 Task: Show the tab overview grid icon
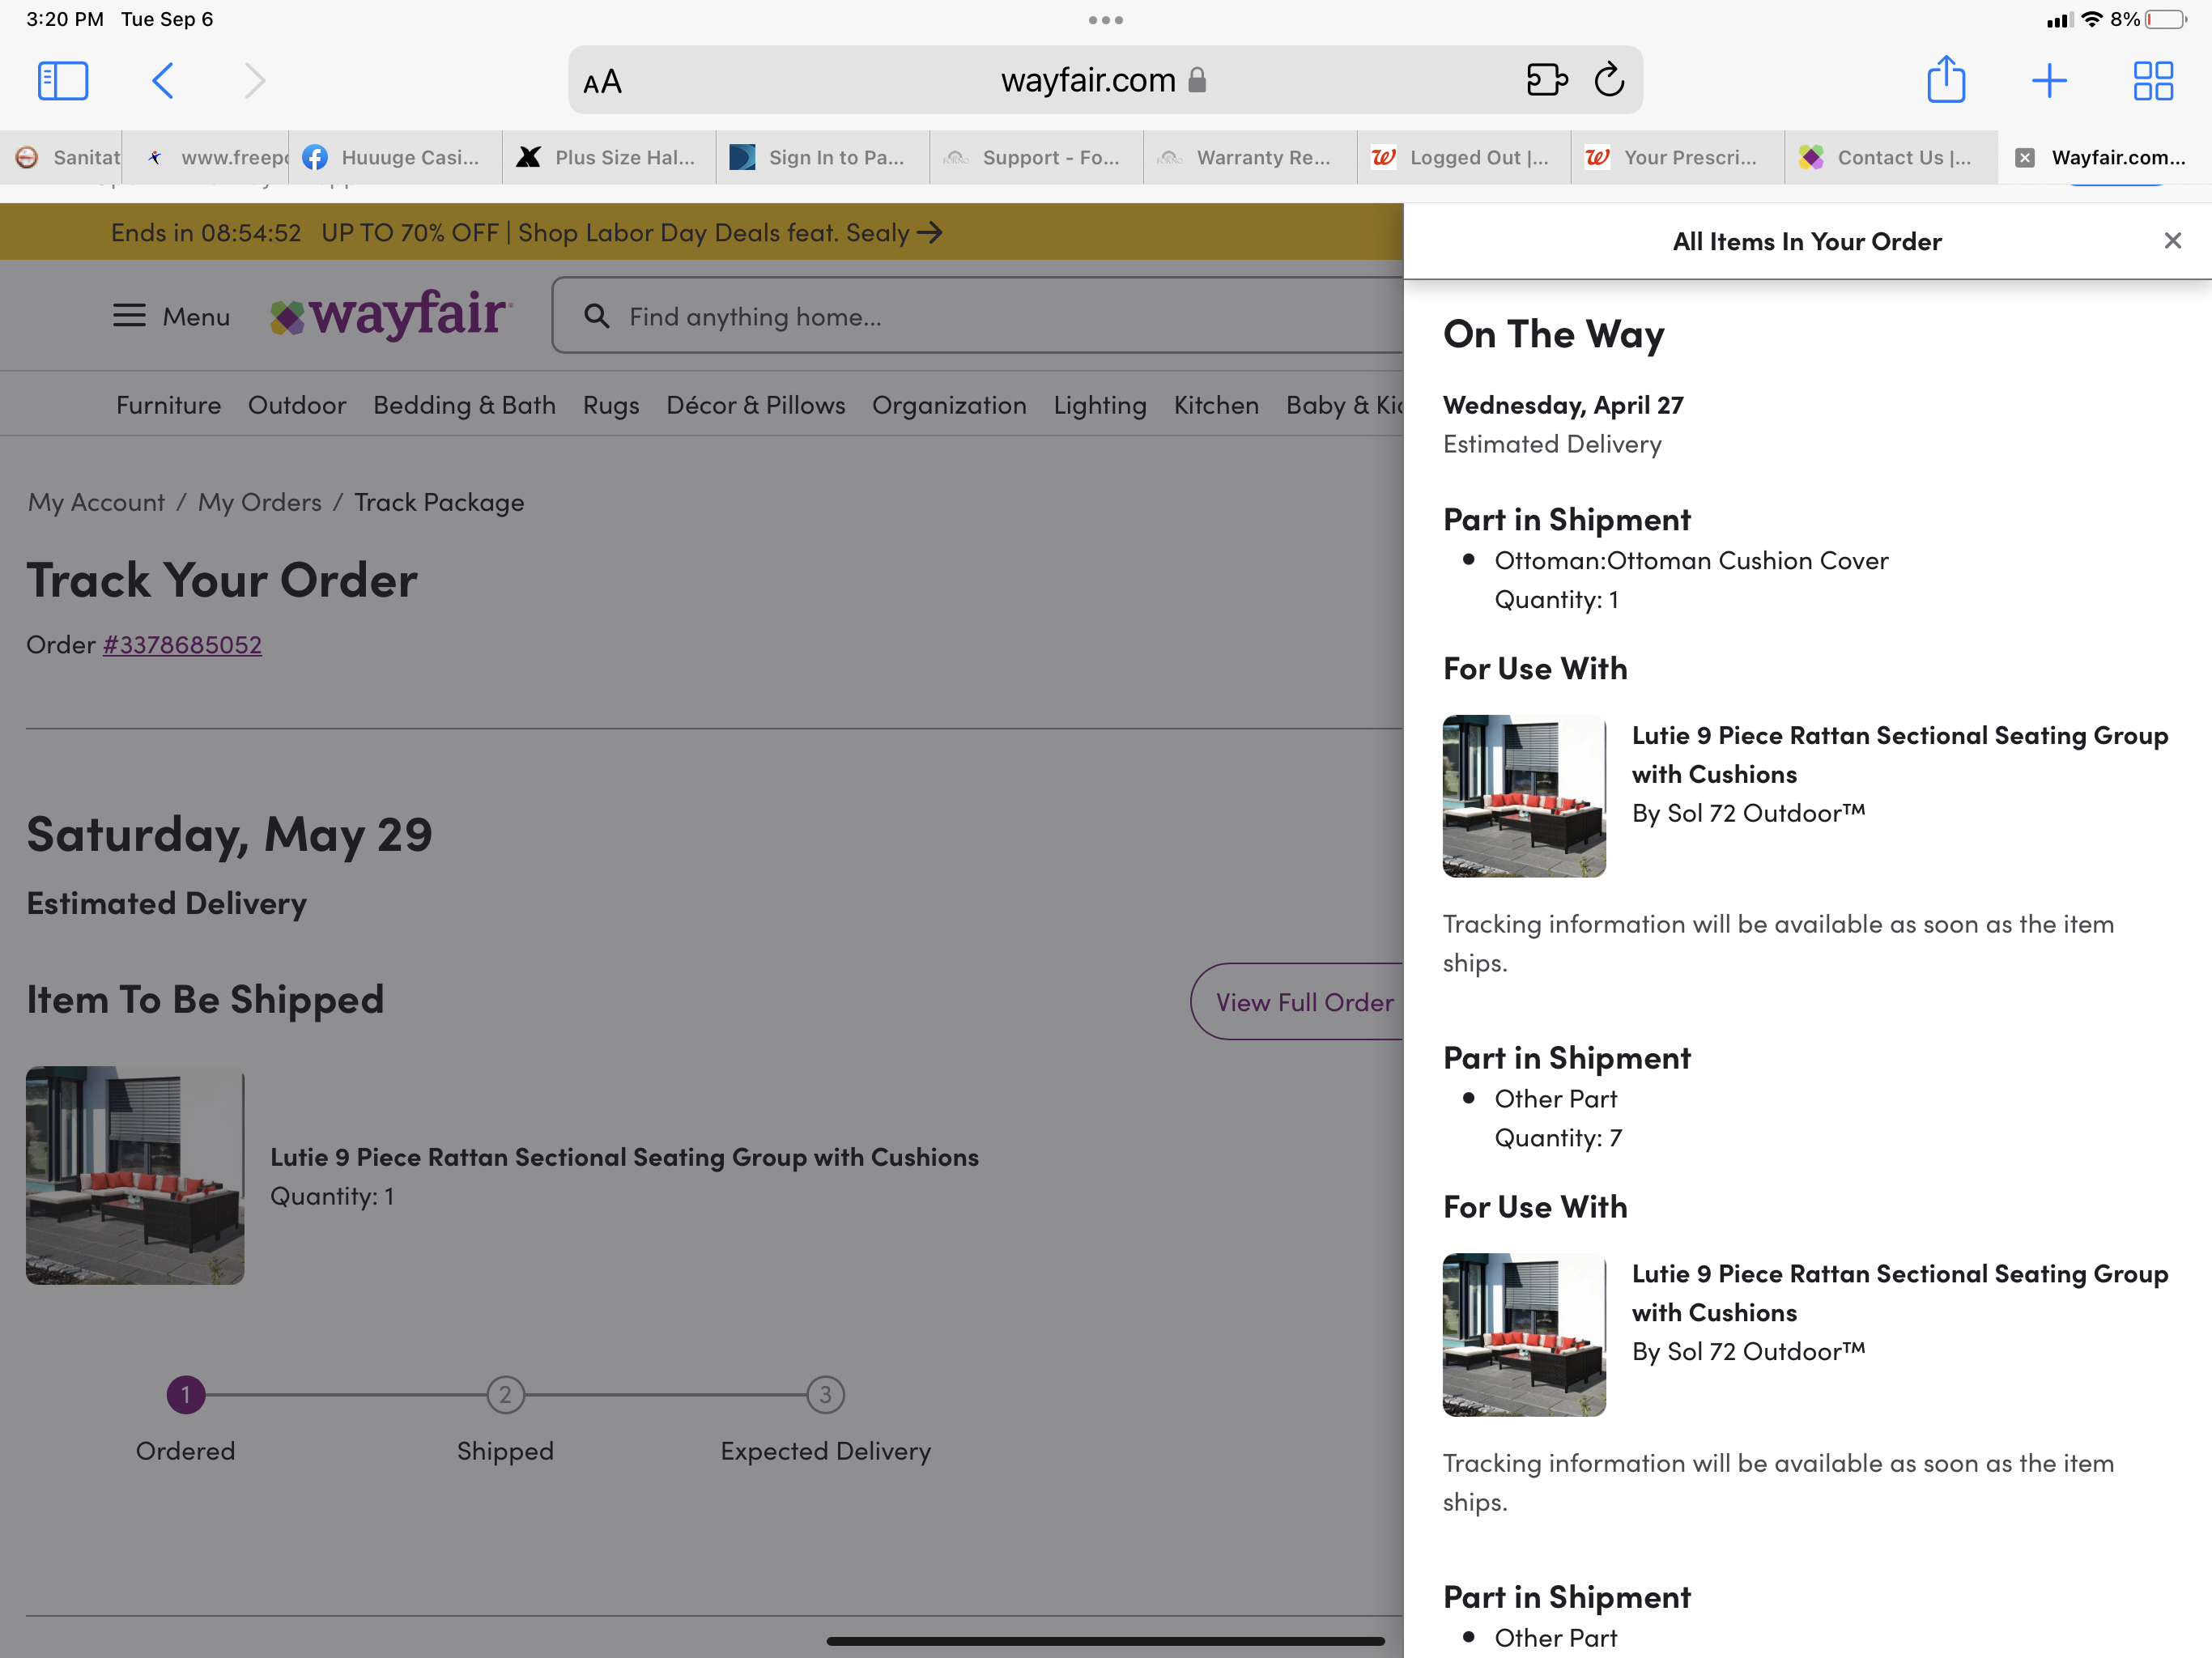(x=2152, y=80)
